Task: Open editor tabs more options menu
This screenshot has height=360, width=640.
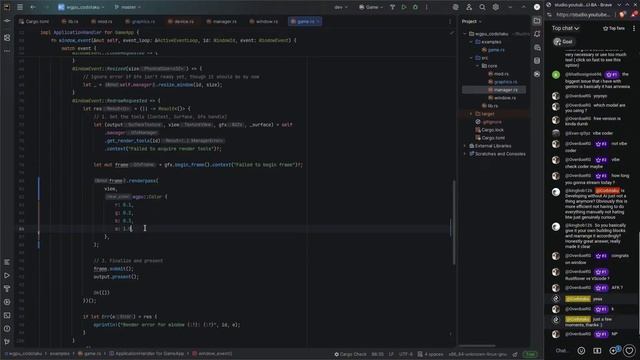Action: pos(450,21)
